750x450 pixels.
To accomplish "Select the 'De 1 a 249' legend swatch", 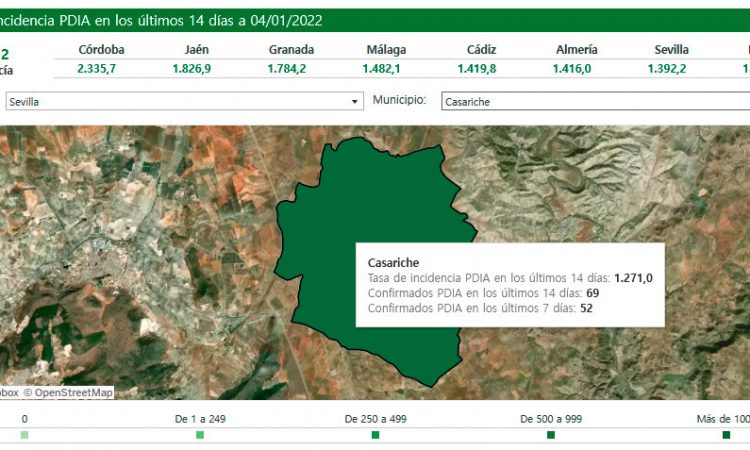I will point(200,435).
